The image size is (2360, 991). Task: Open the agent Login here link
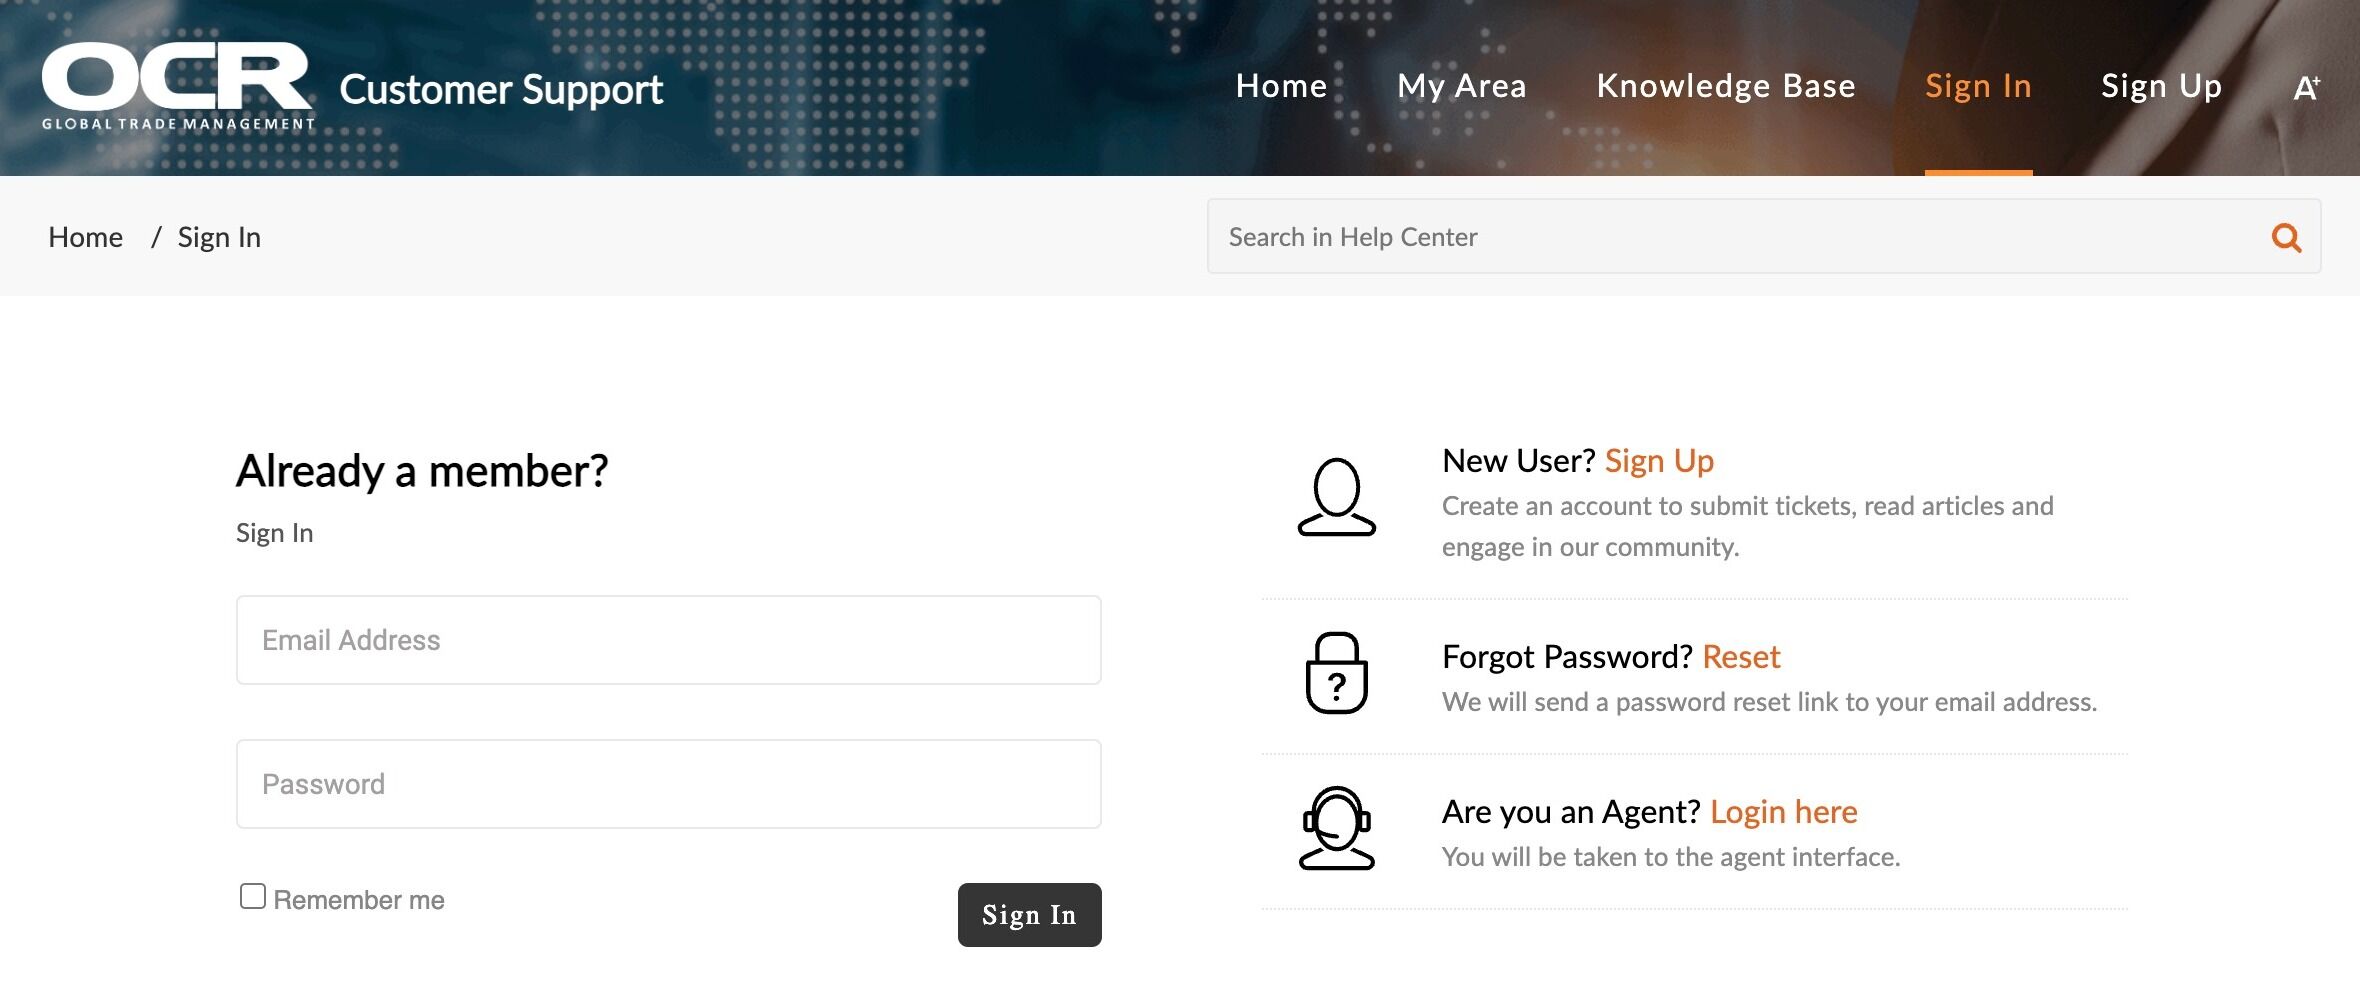(1783, 812)
